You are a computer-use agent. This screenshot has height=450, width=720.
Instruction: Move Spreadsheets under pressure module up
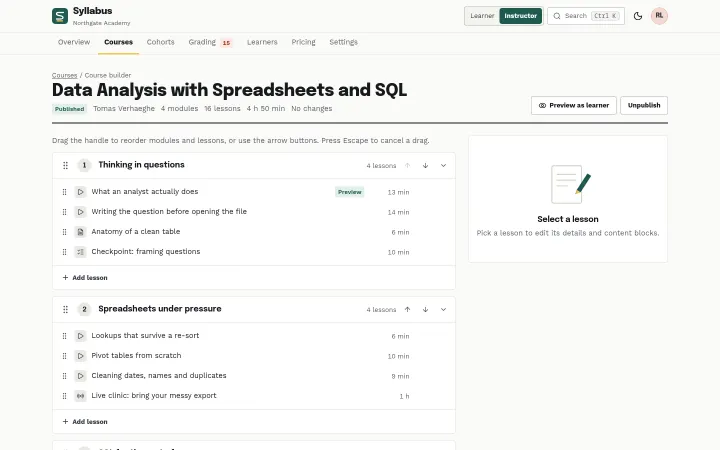pos(407,309)
